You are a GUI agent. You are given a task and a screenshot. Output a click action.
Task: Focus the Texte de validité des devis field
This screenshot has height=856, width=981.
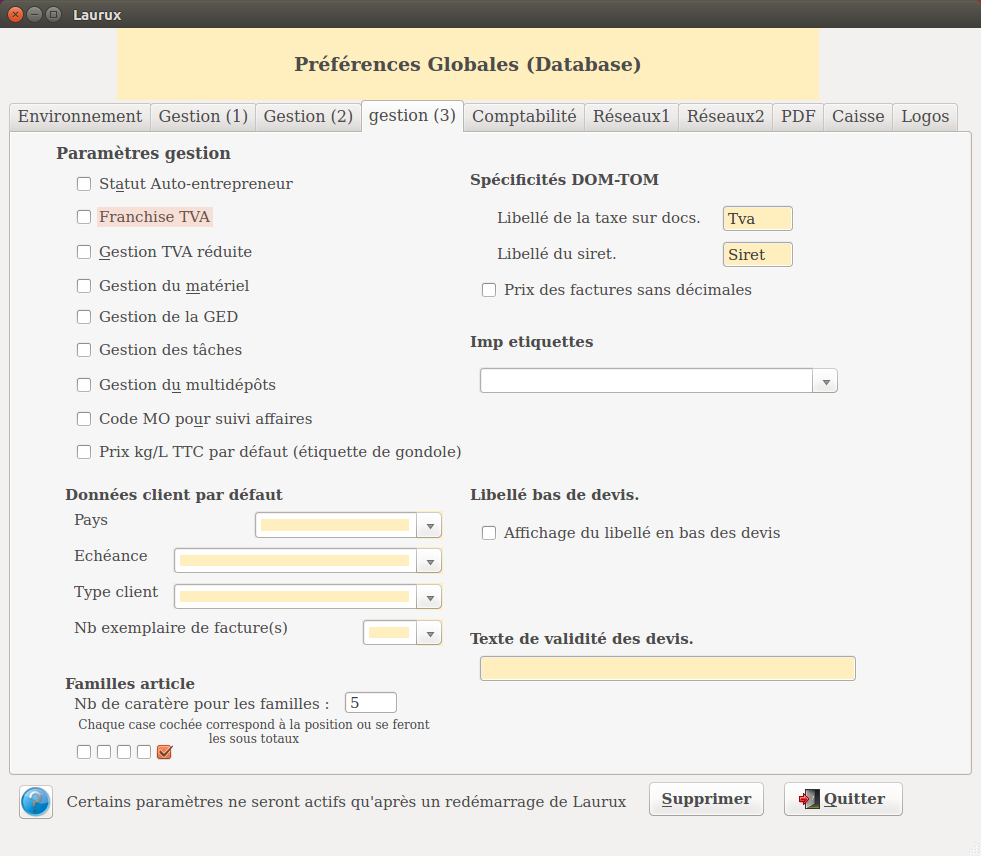pos(668,669)
